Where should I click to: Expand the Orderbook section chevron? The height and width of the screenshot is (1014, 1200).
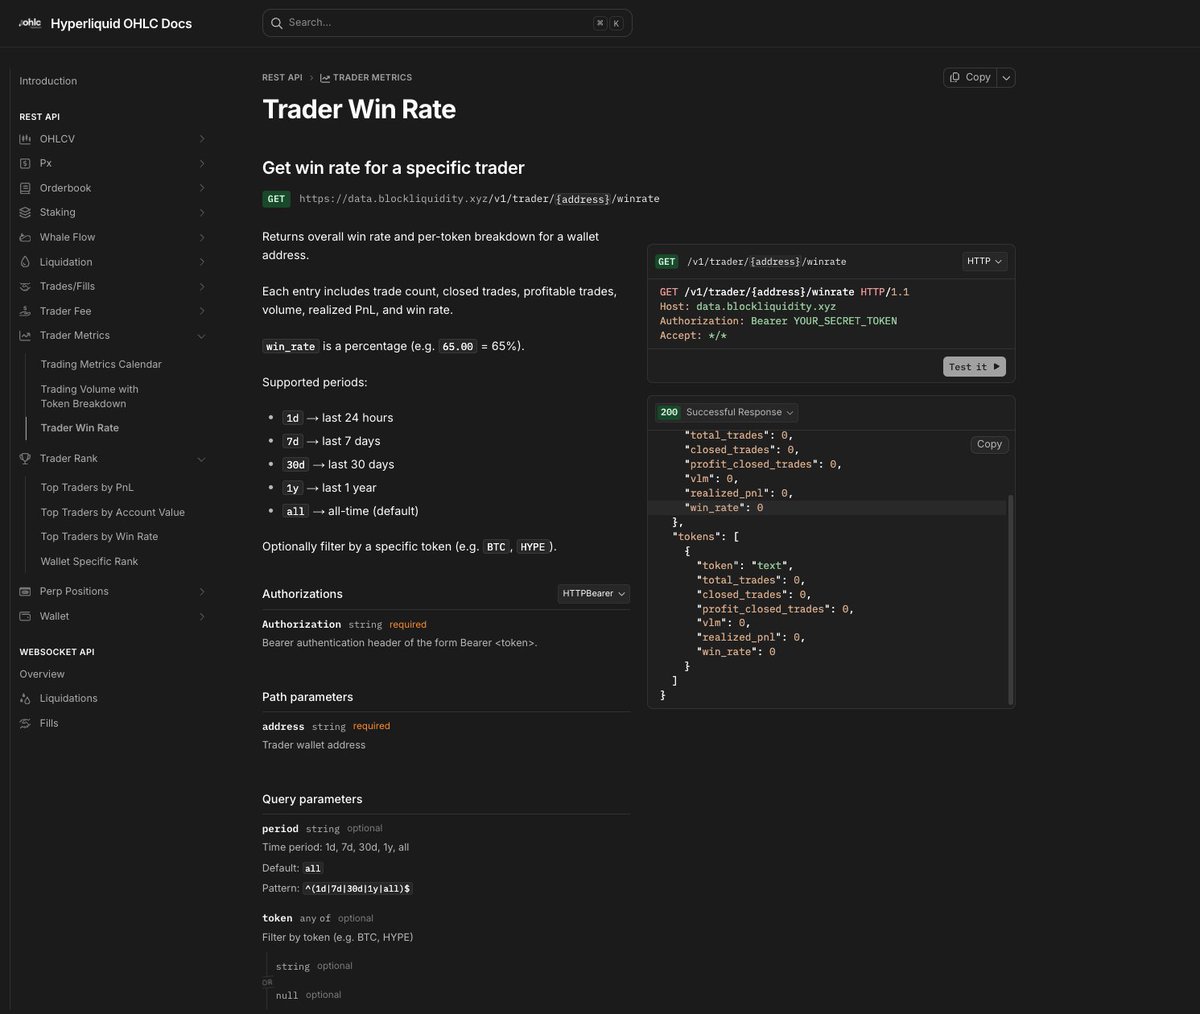click(x=202, y=188)
